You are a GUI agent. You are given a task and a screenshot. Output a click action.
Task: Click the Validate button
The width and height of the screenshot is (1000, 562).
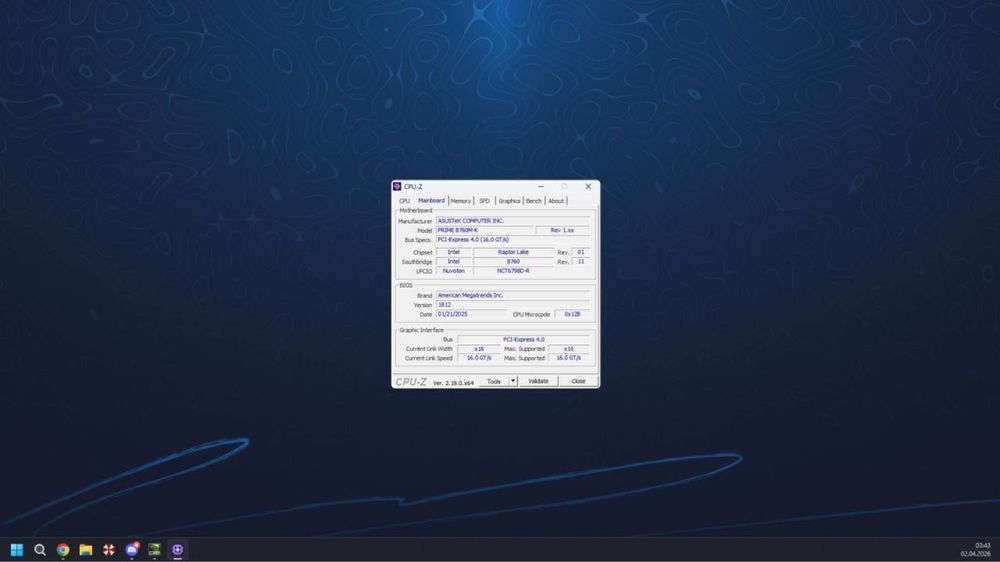(538, 381)
